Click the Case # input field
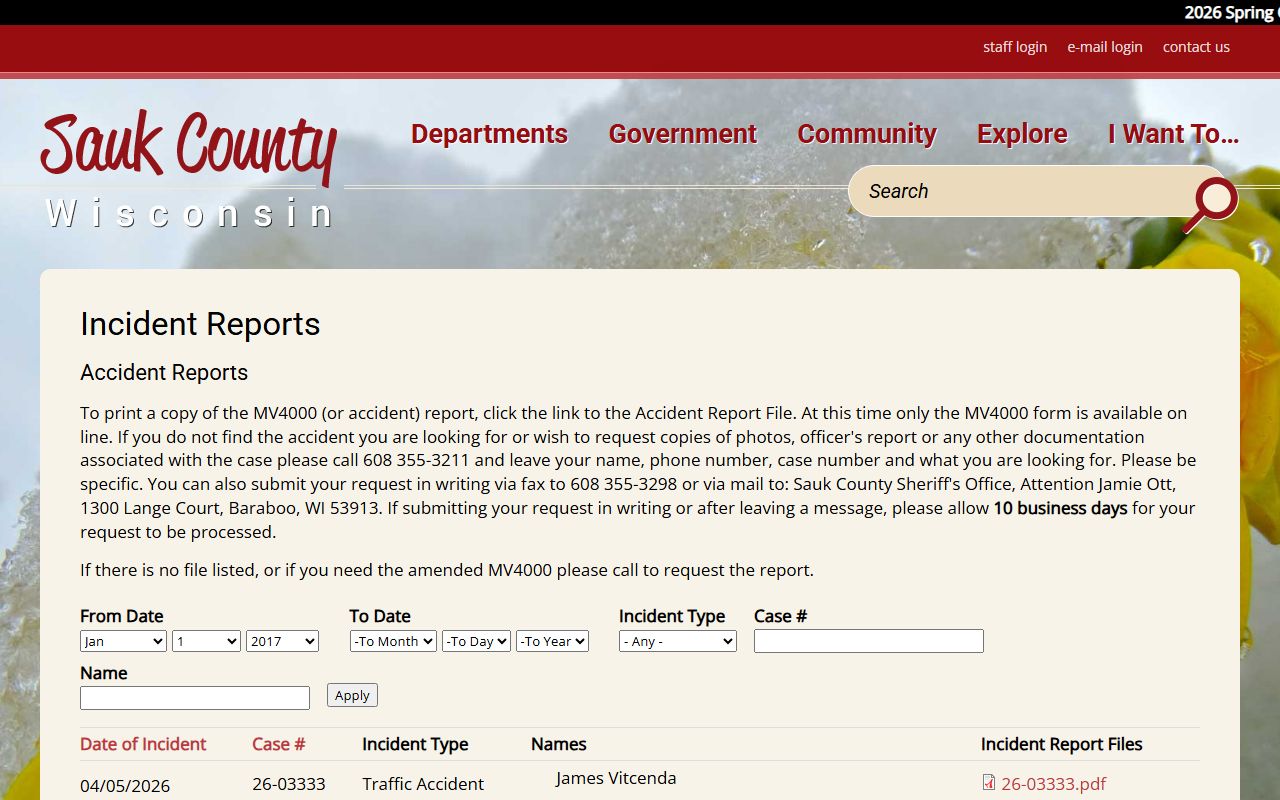Screen dimensions: 1280x800 point(869,641)
